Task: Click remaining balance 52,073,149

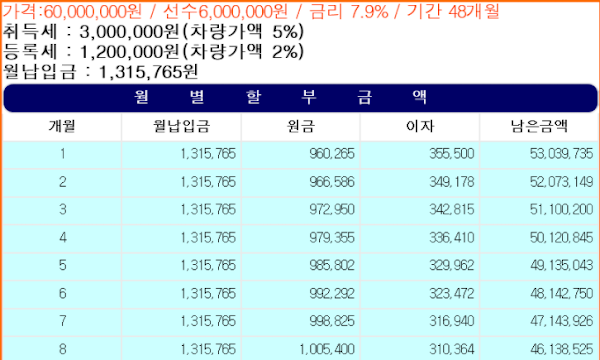Action: 561,182
